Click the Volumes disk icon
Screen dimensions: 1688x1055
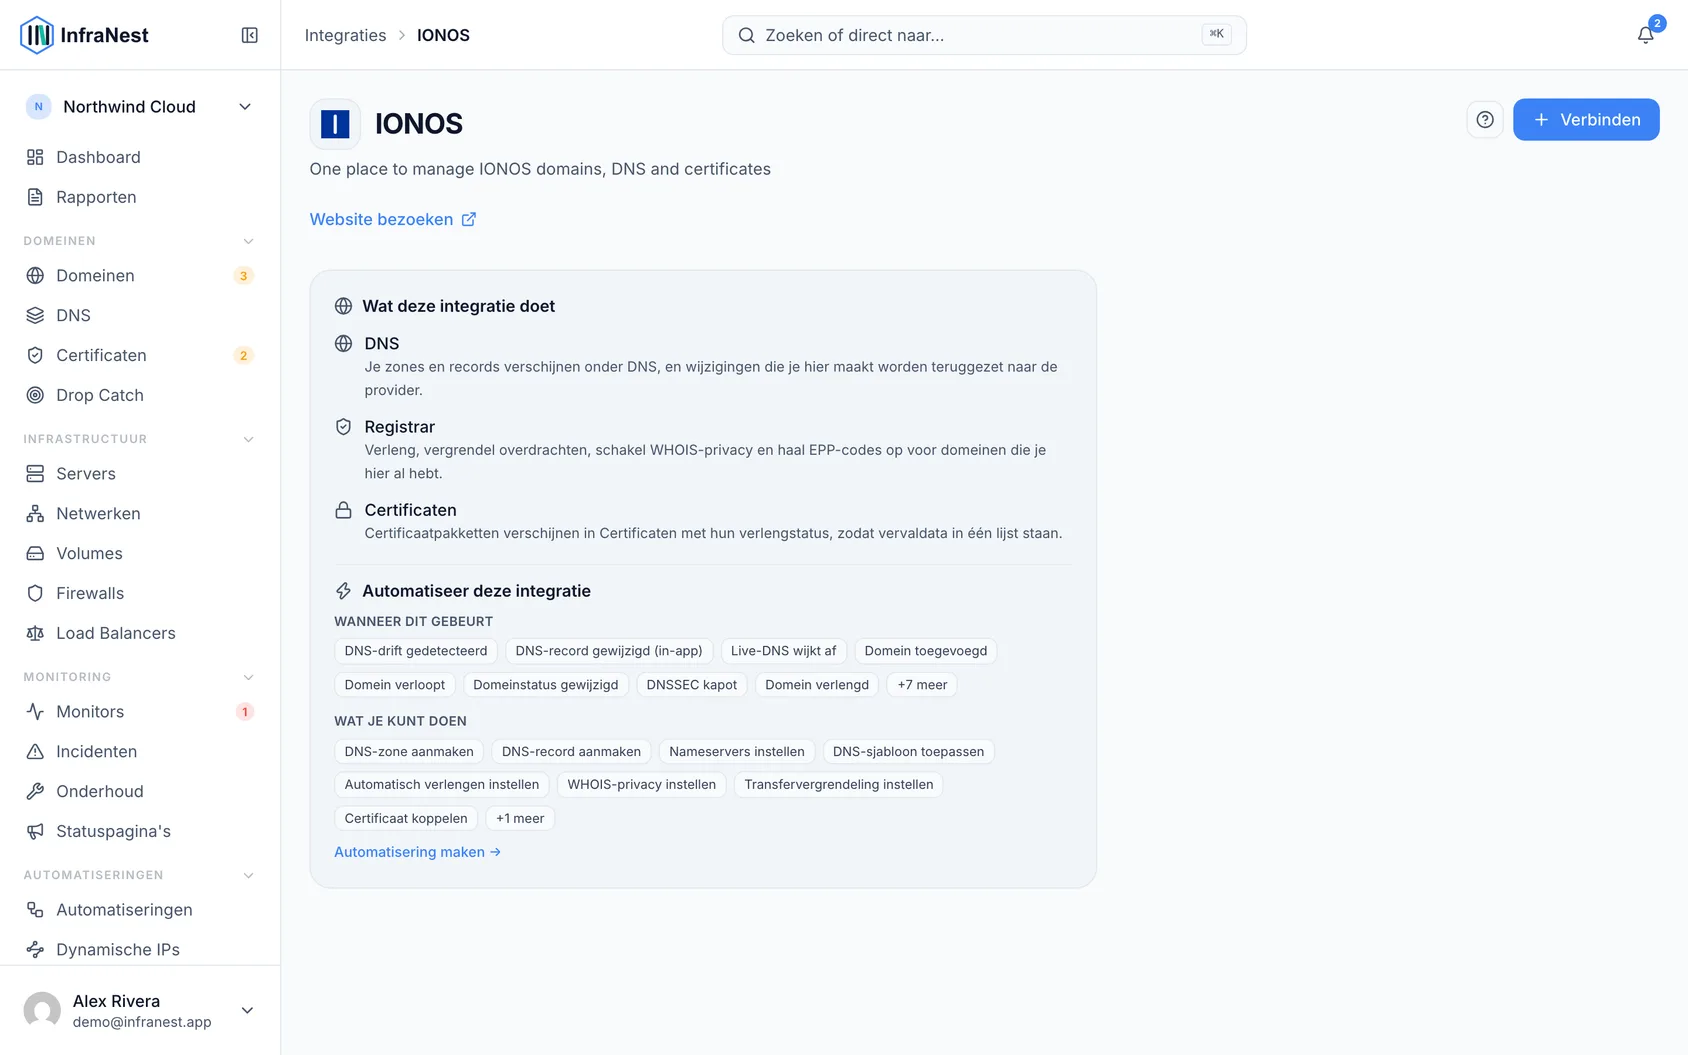click(35, 553)
